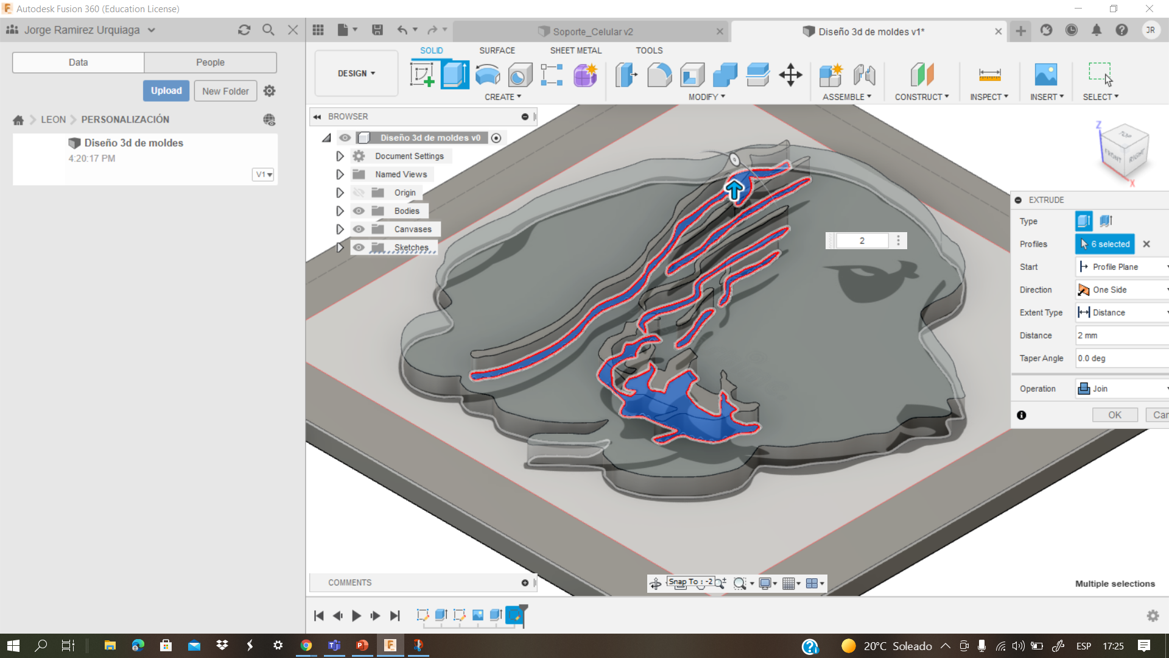Select the Joint tool
The width and height of the screenshot is (1169, 658).
tap(864, 75)
